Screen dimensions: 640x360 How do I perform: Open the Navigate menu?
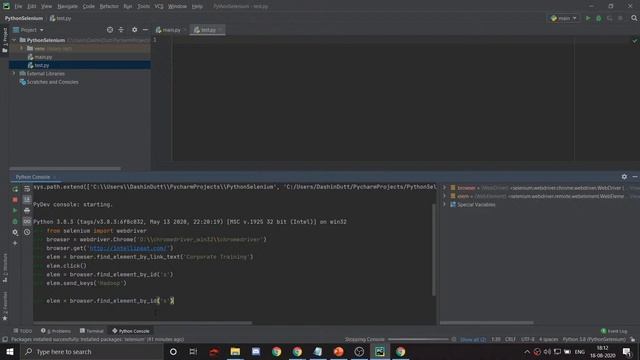[67, 6]
